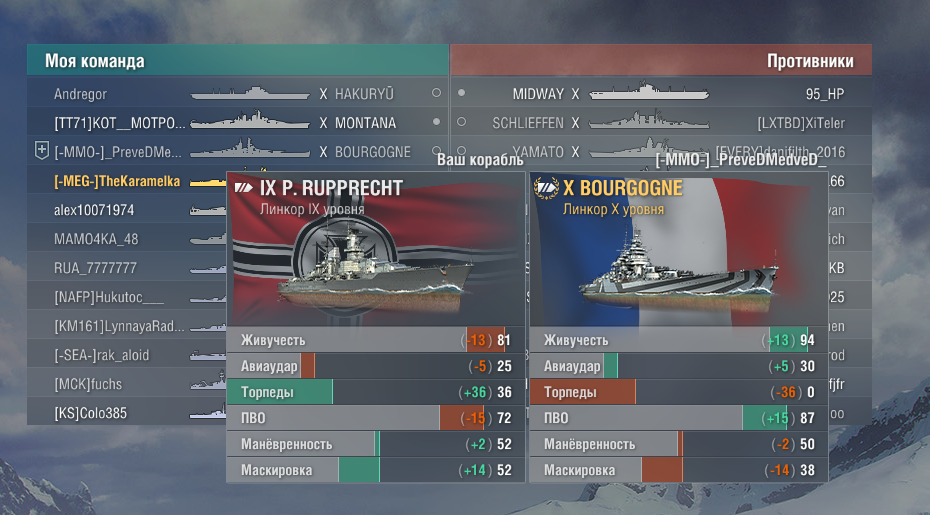Click the Schlieffen ship silhouette icon
The height and width of the screenshot is (515, 930).
point(649,120)
